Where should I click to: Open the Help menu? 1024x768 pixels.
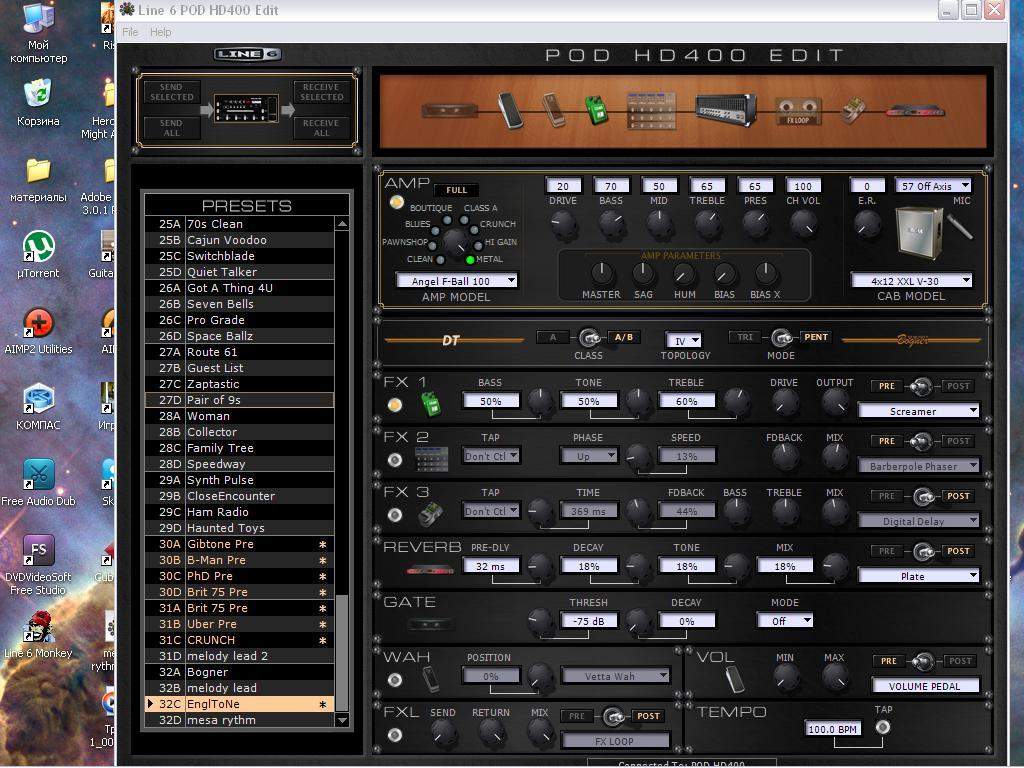(160, 32)
